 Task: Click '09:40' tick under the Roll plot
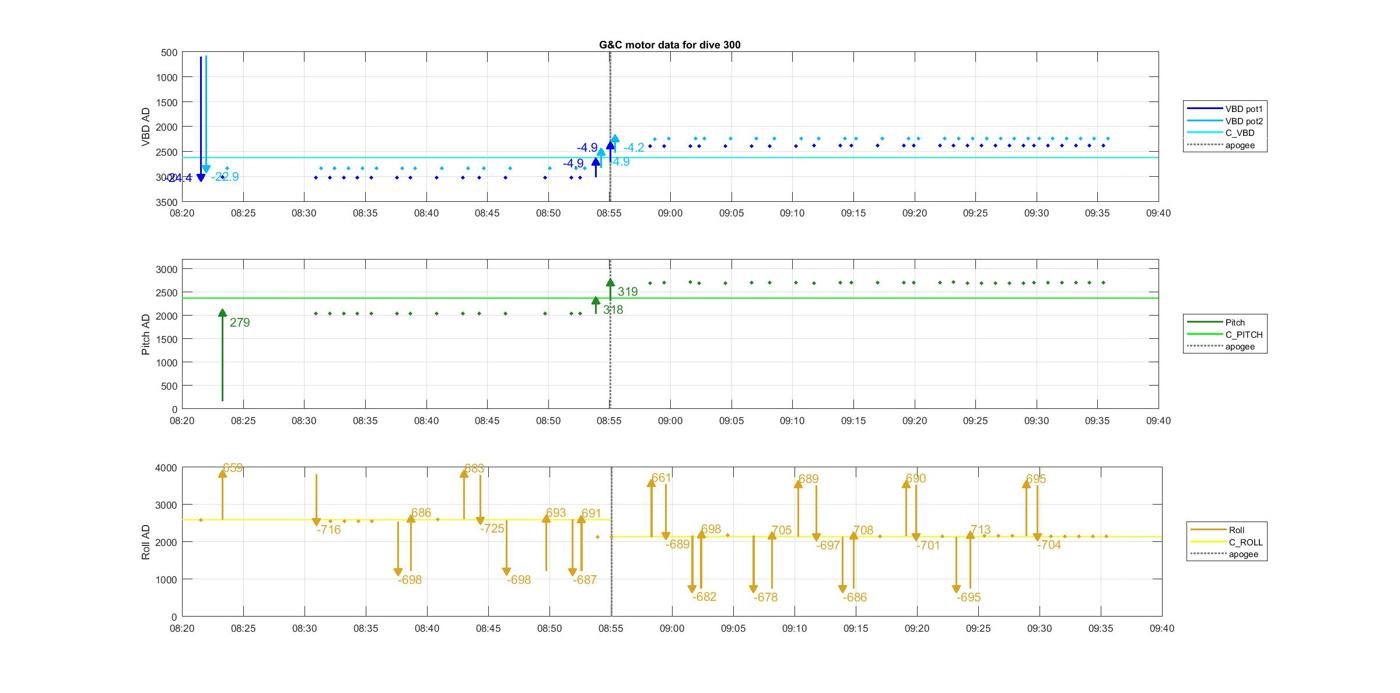point(1161,629)
